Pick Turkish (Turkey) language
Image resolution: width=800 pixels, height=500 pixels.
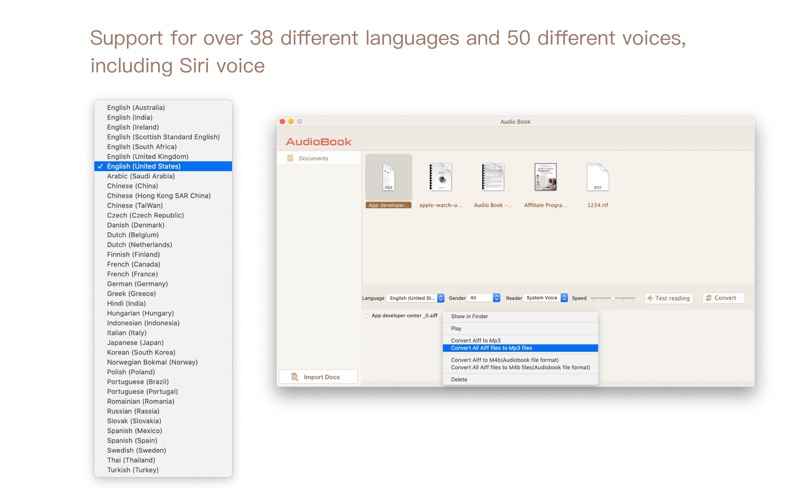[x=163, y=470]
